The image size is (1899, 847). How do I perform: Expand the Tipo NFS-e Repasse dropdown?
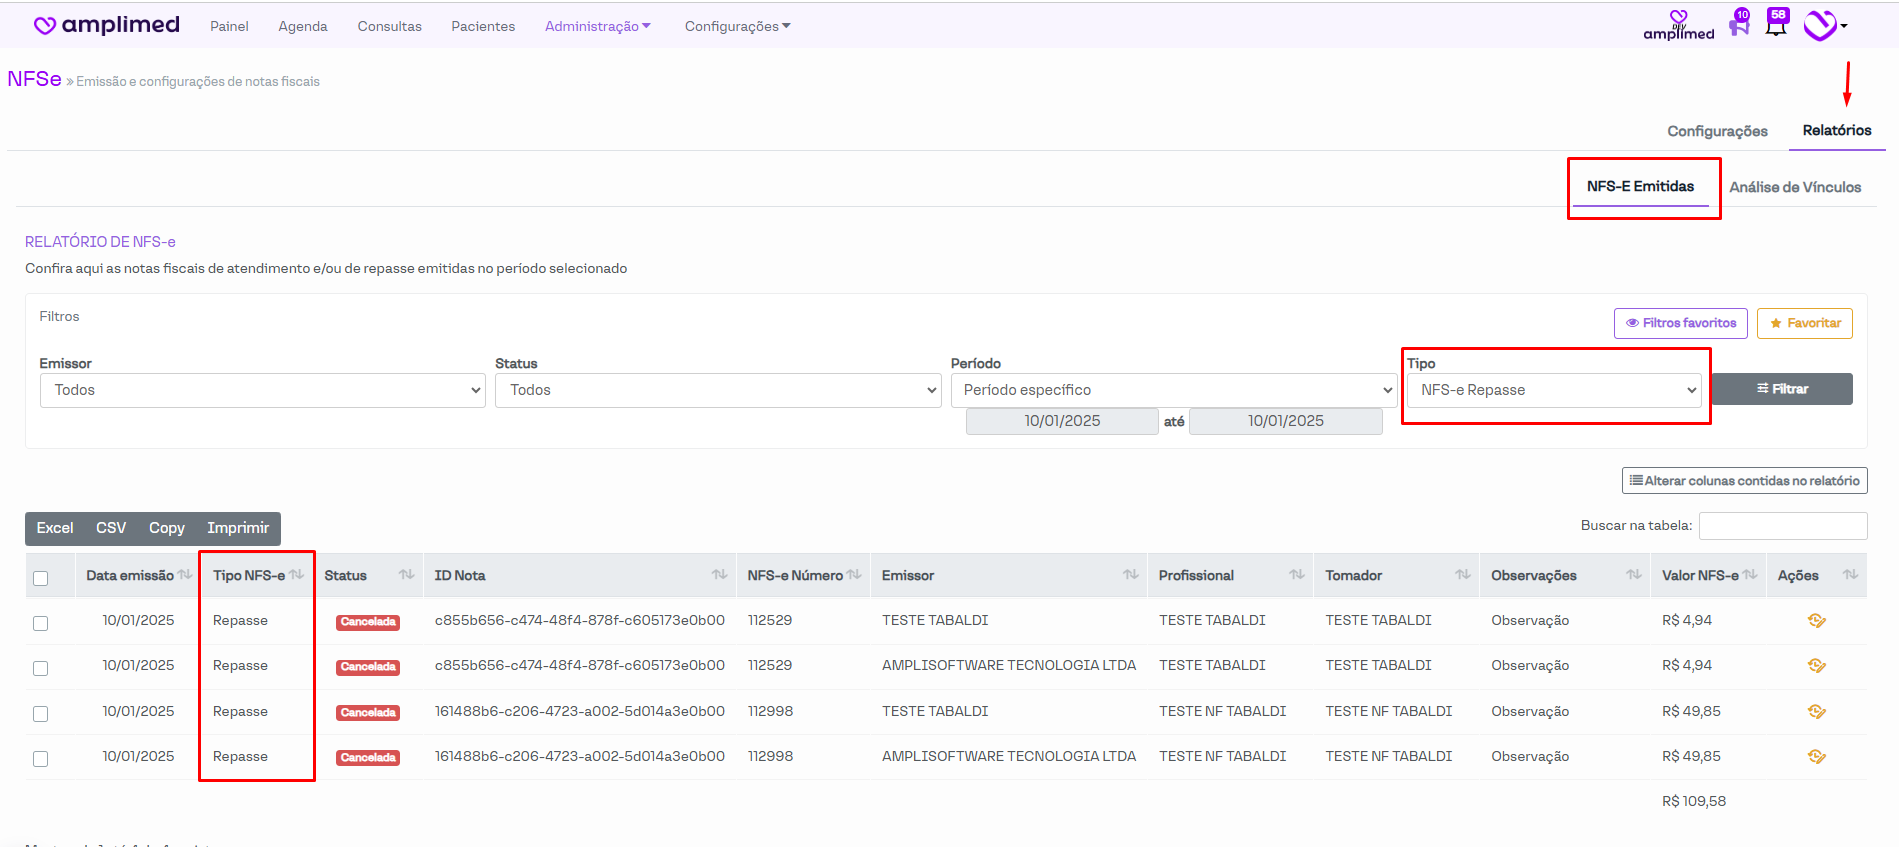coord(1553,390)
